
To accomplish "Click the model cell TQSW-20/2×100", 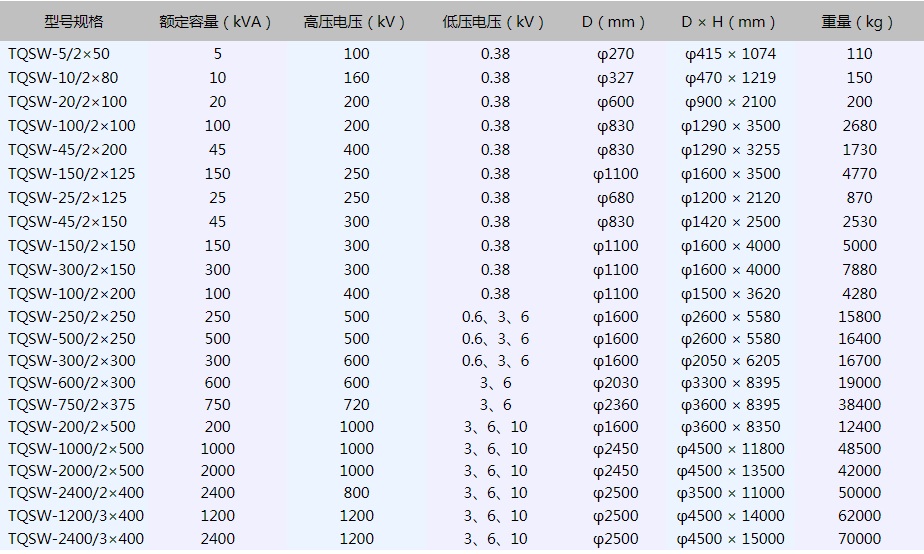I will 67,102.
